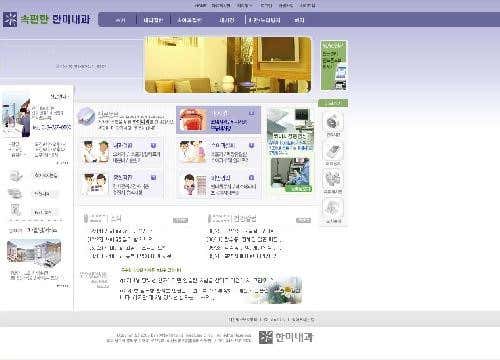Click the purple go button on doctor-patient card
Screen dimensions: 500x360
(x=252, y=145)
